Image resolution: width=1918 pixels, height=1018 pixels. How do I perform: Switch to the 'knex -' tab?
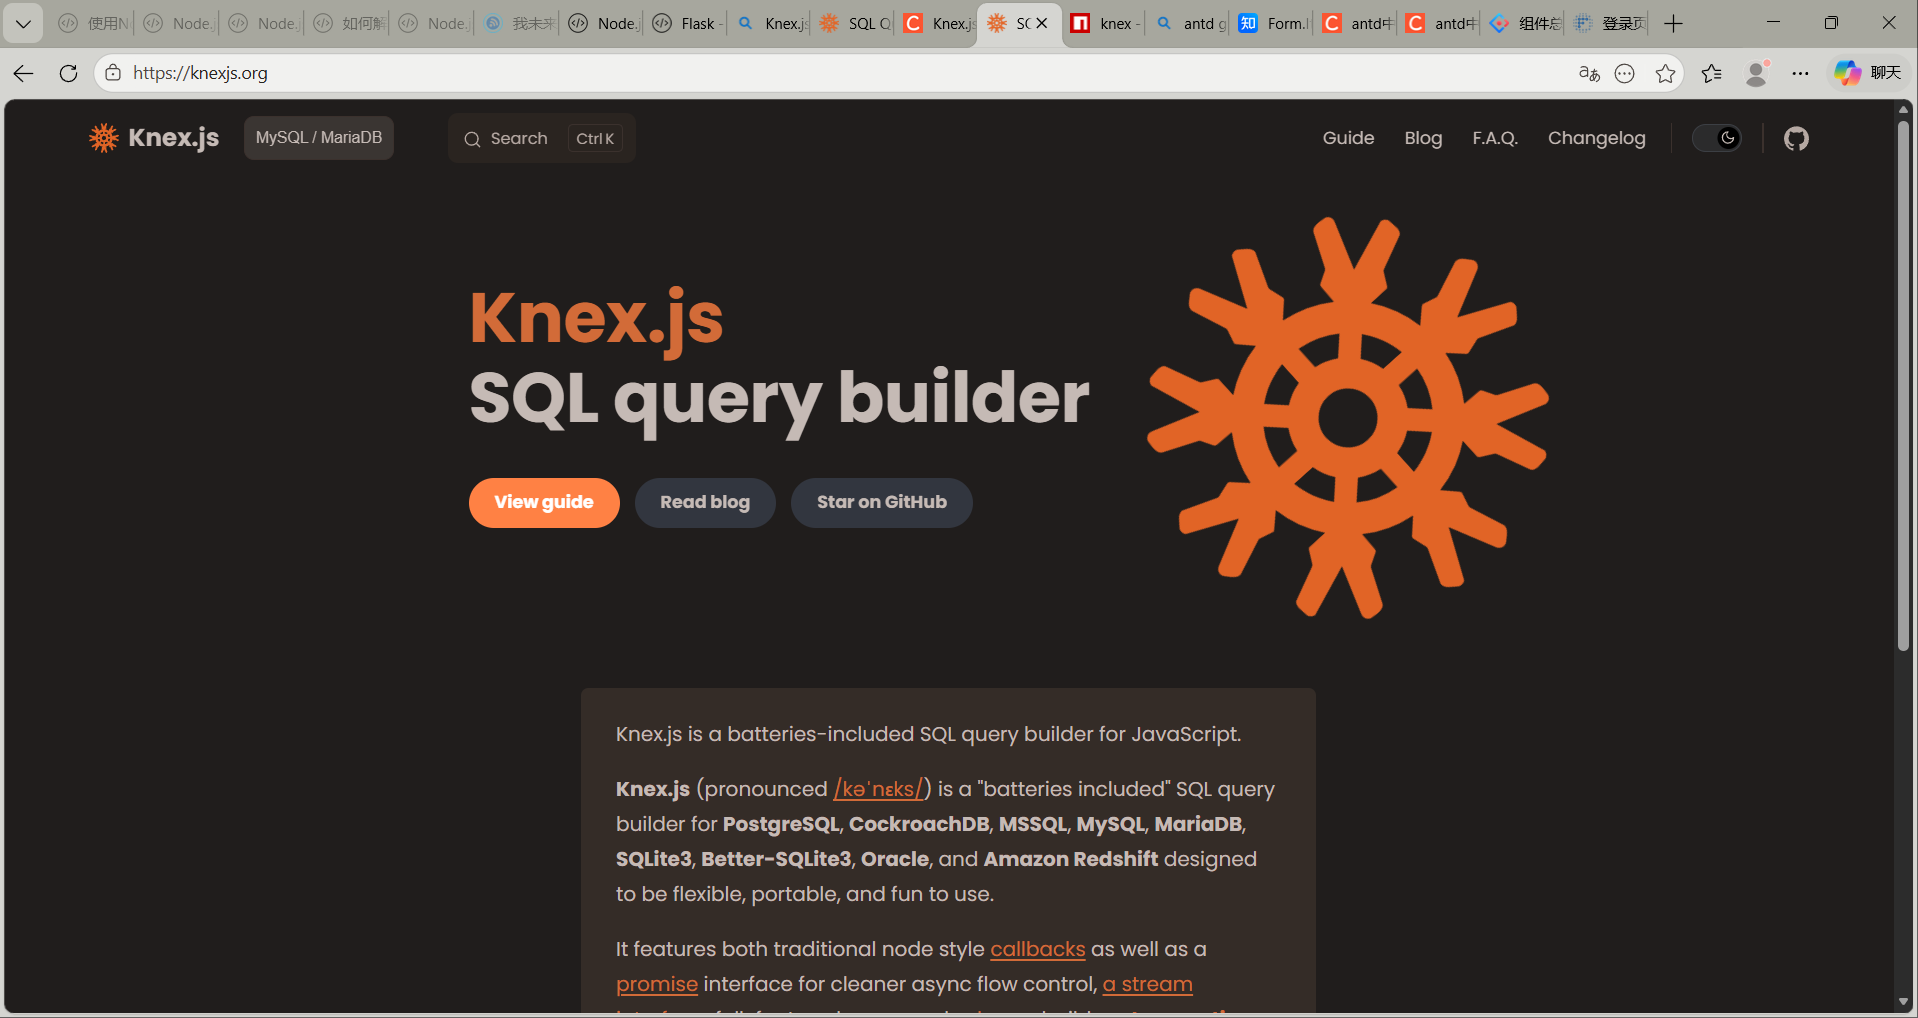click(x=1105, y=23)
